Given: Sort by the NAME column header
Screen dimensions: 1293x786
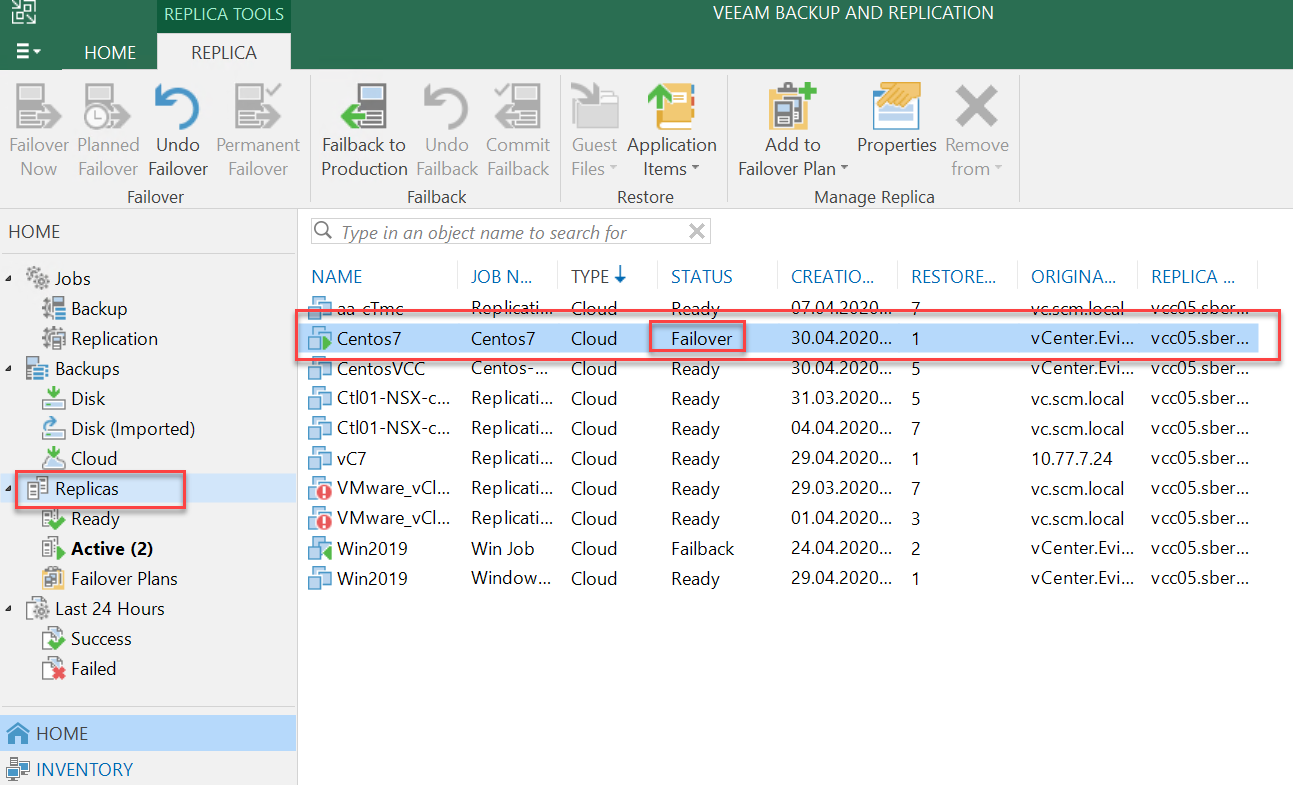Looking at the screenshot, I should pos(337,277).
